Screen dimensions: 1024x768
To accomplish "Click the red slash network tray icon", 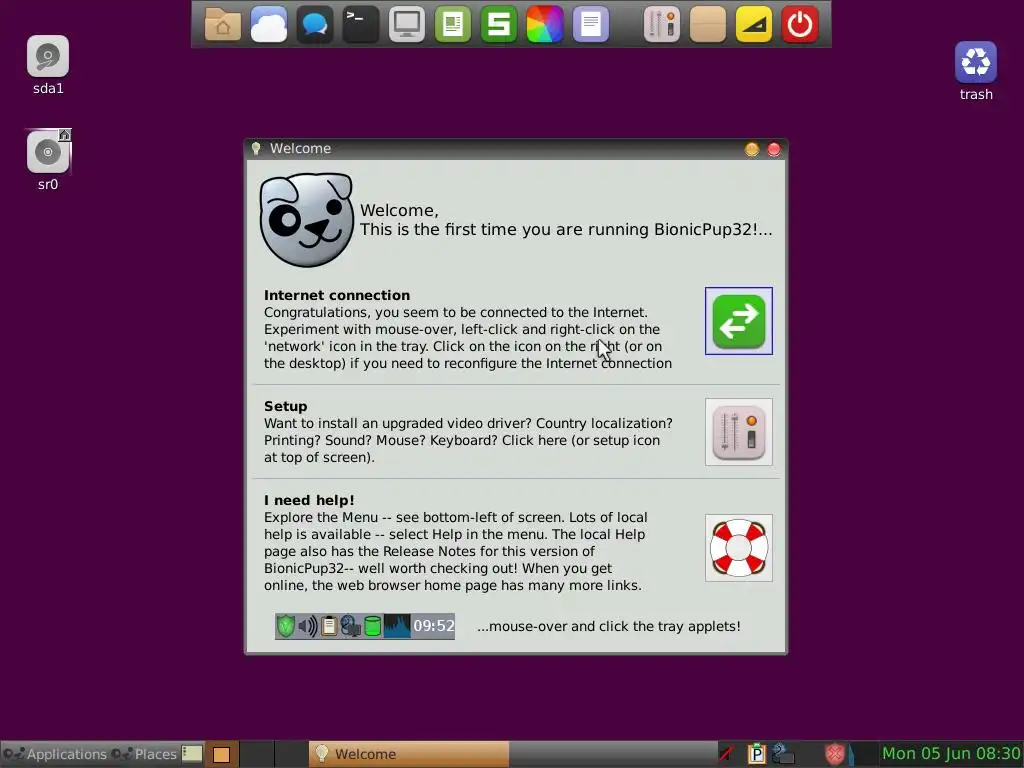I will [x=726, y=754].
